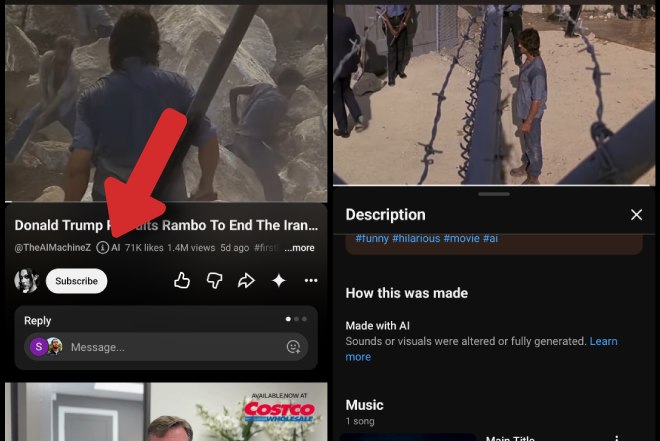Open the @TheAIMachineZ channel handle

point(53,247)
